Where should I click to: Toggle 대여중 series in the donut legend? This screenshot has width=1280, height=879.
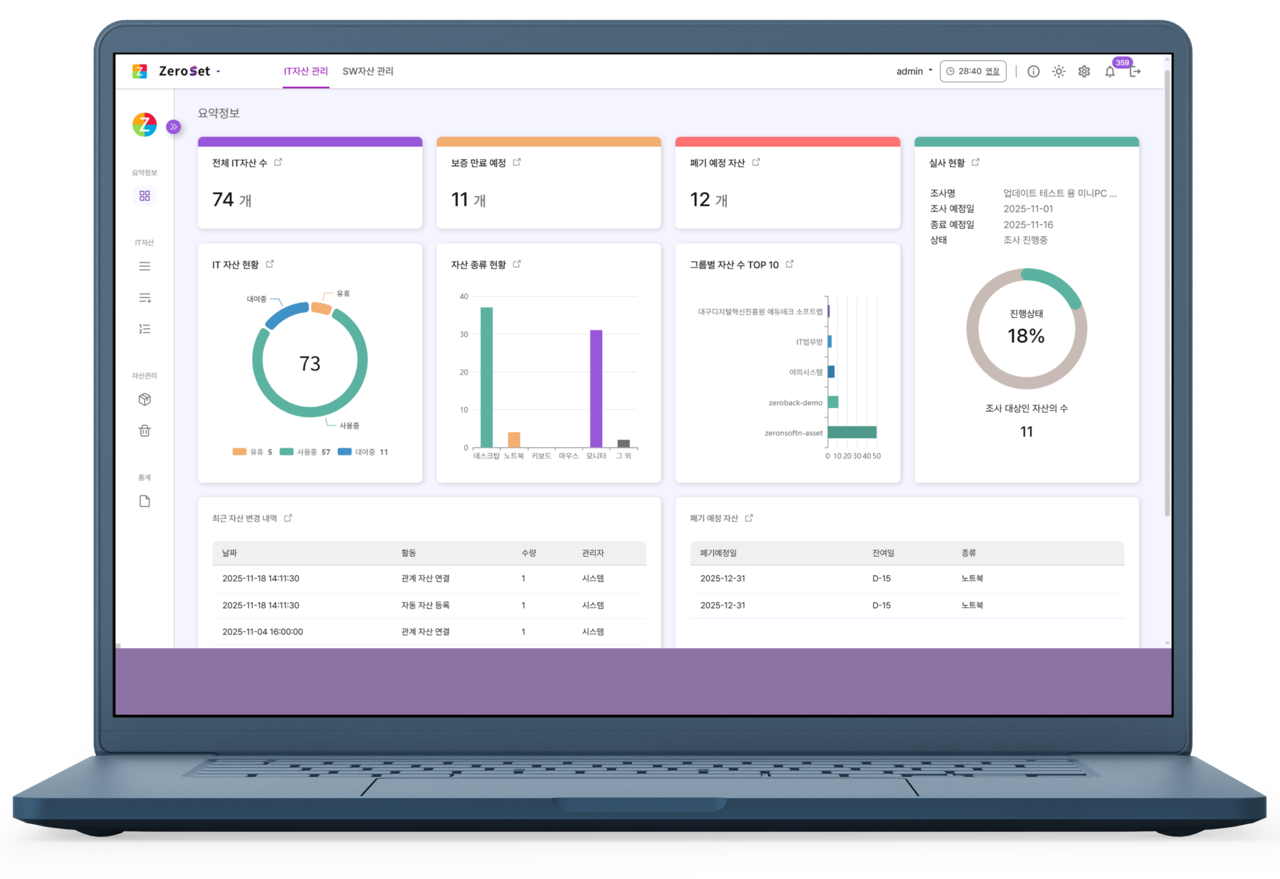[363, 452]
